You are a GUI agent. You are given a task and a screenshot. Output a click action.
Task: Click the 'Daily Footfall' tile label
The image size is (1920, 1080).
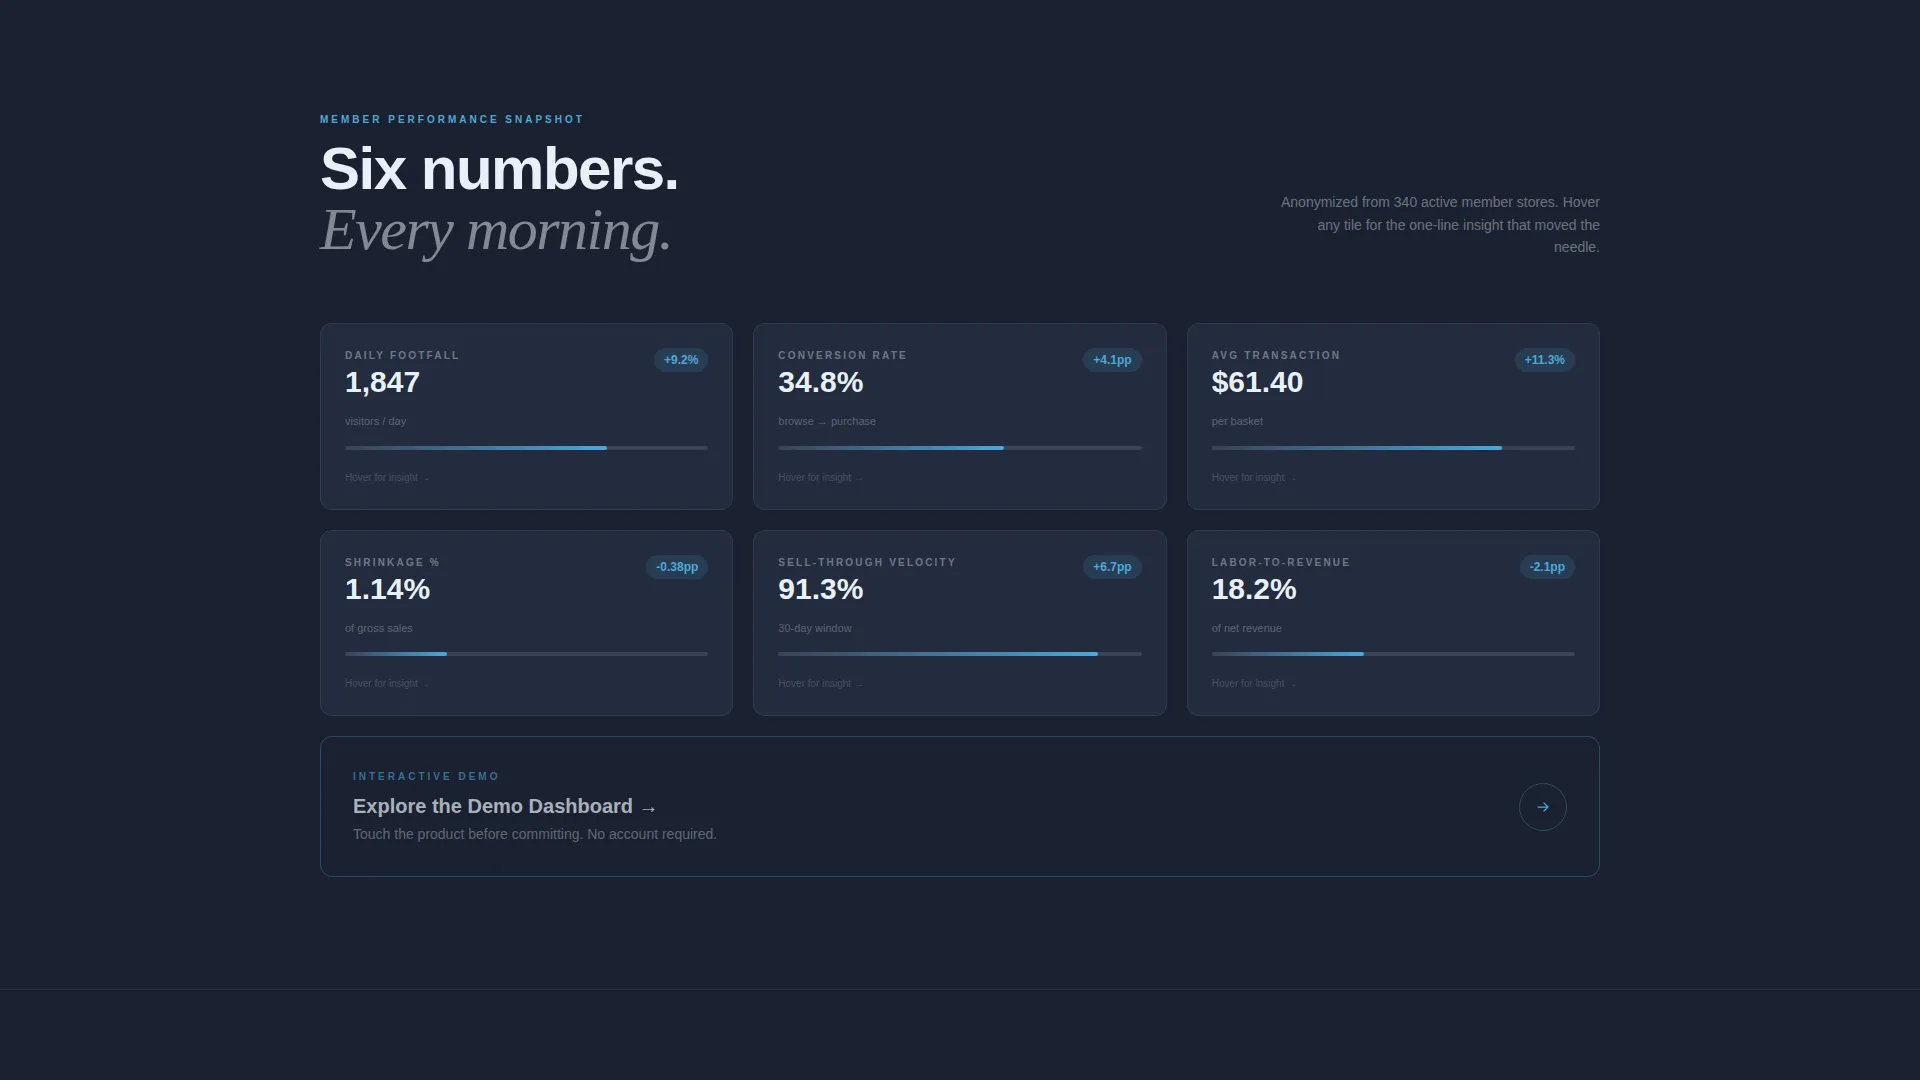tap(402, 355)
